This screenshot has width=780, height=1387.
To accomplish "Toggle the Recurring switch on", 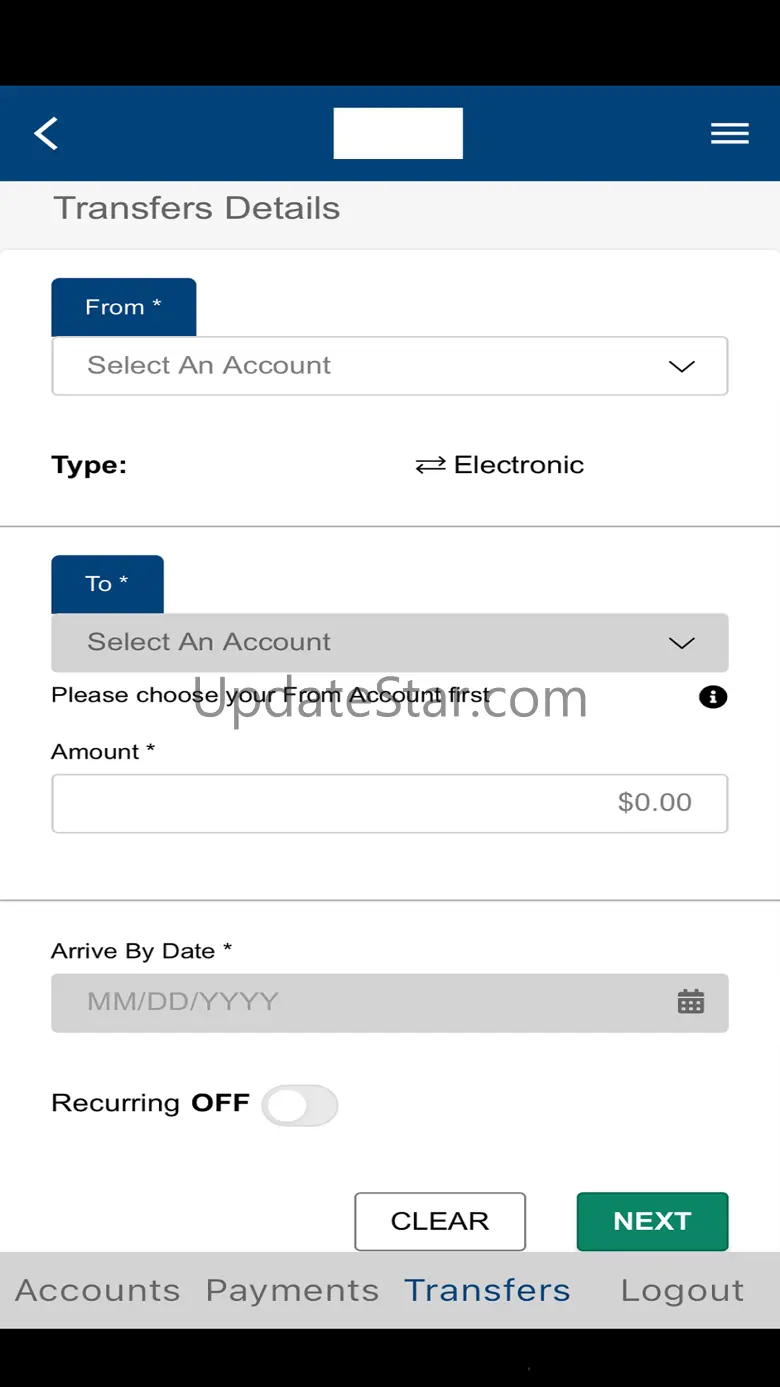I will (299, 1106).
